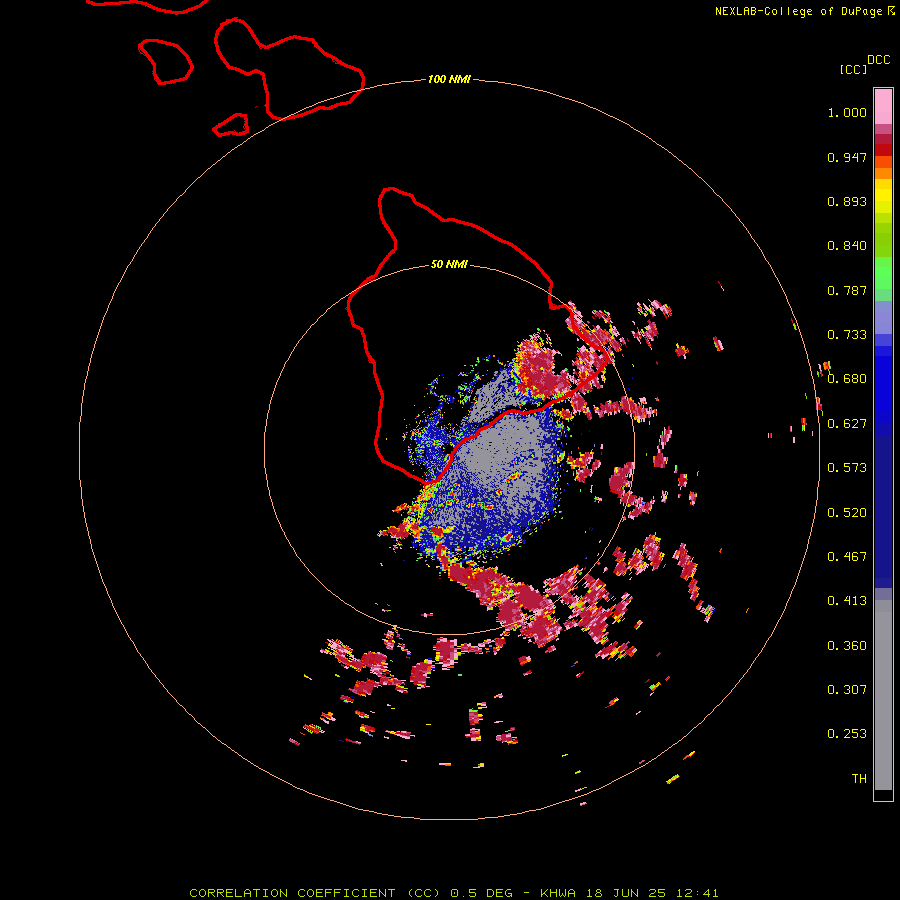Click the 0.893 legend value
The height and width of the screenshot is (900, 900).
coord(847,201)
